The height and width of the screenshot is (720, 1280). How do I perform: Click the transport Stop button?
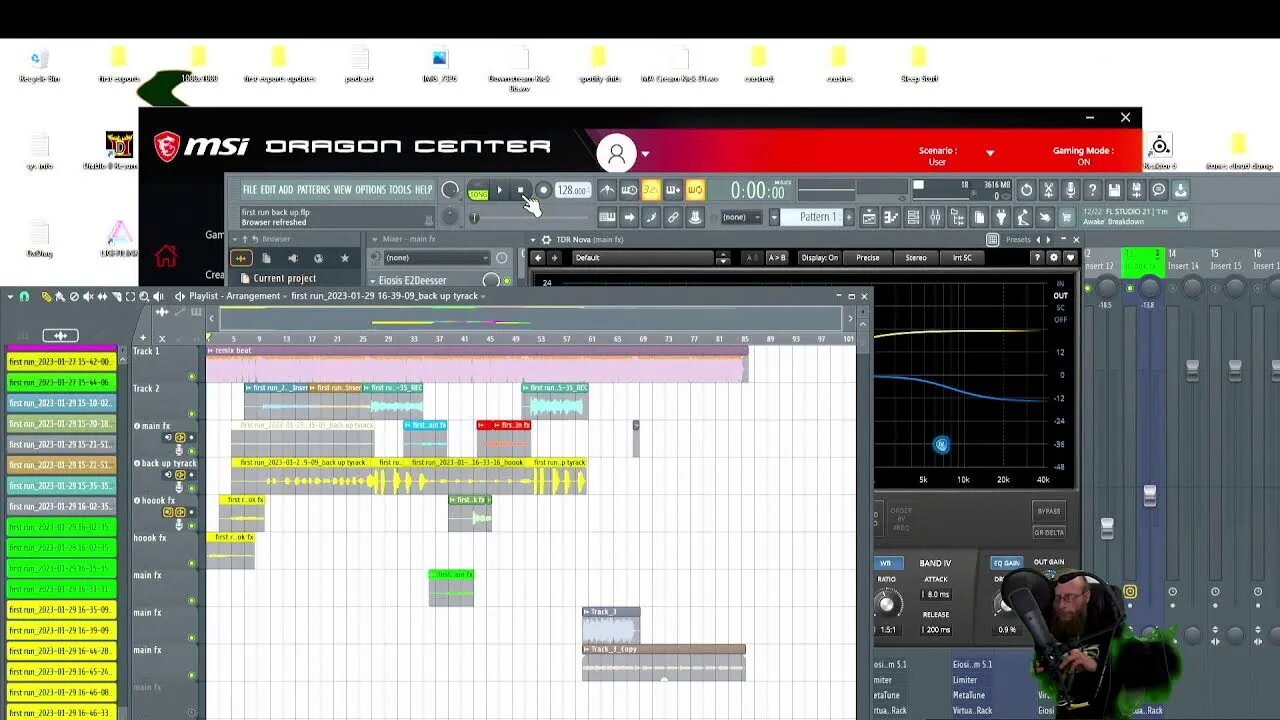tap(520, 190)
